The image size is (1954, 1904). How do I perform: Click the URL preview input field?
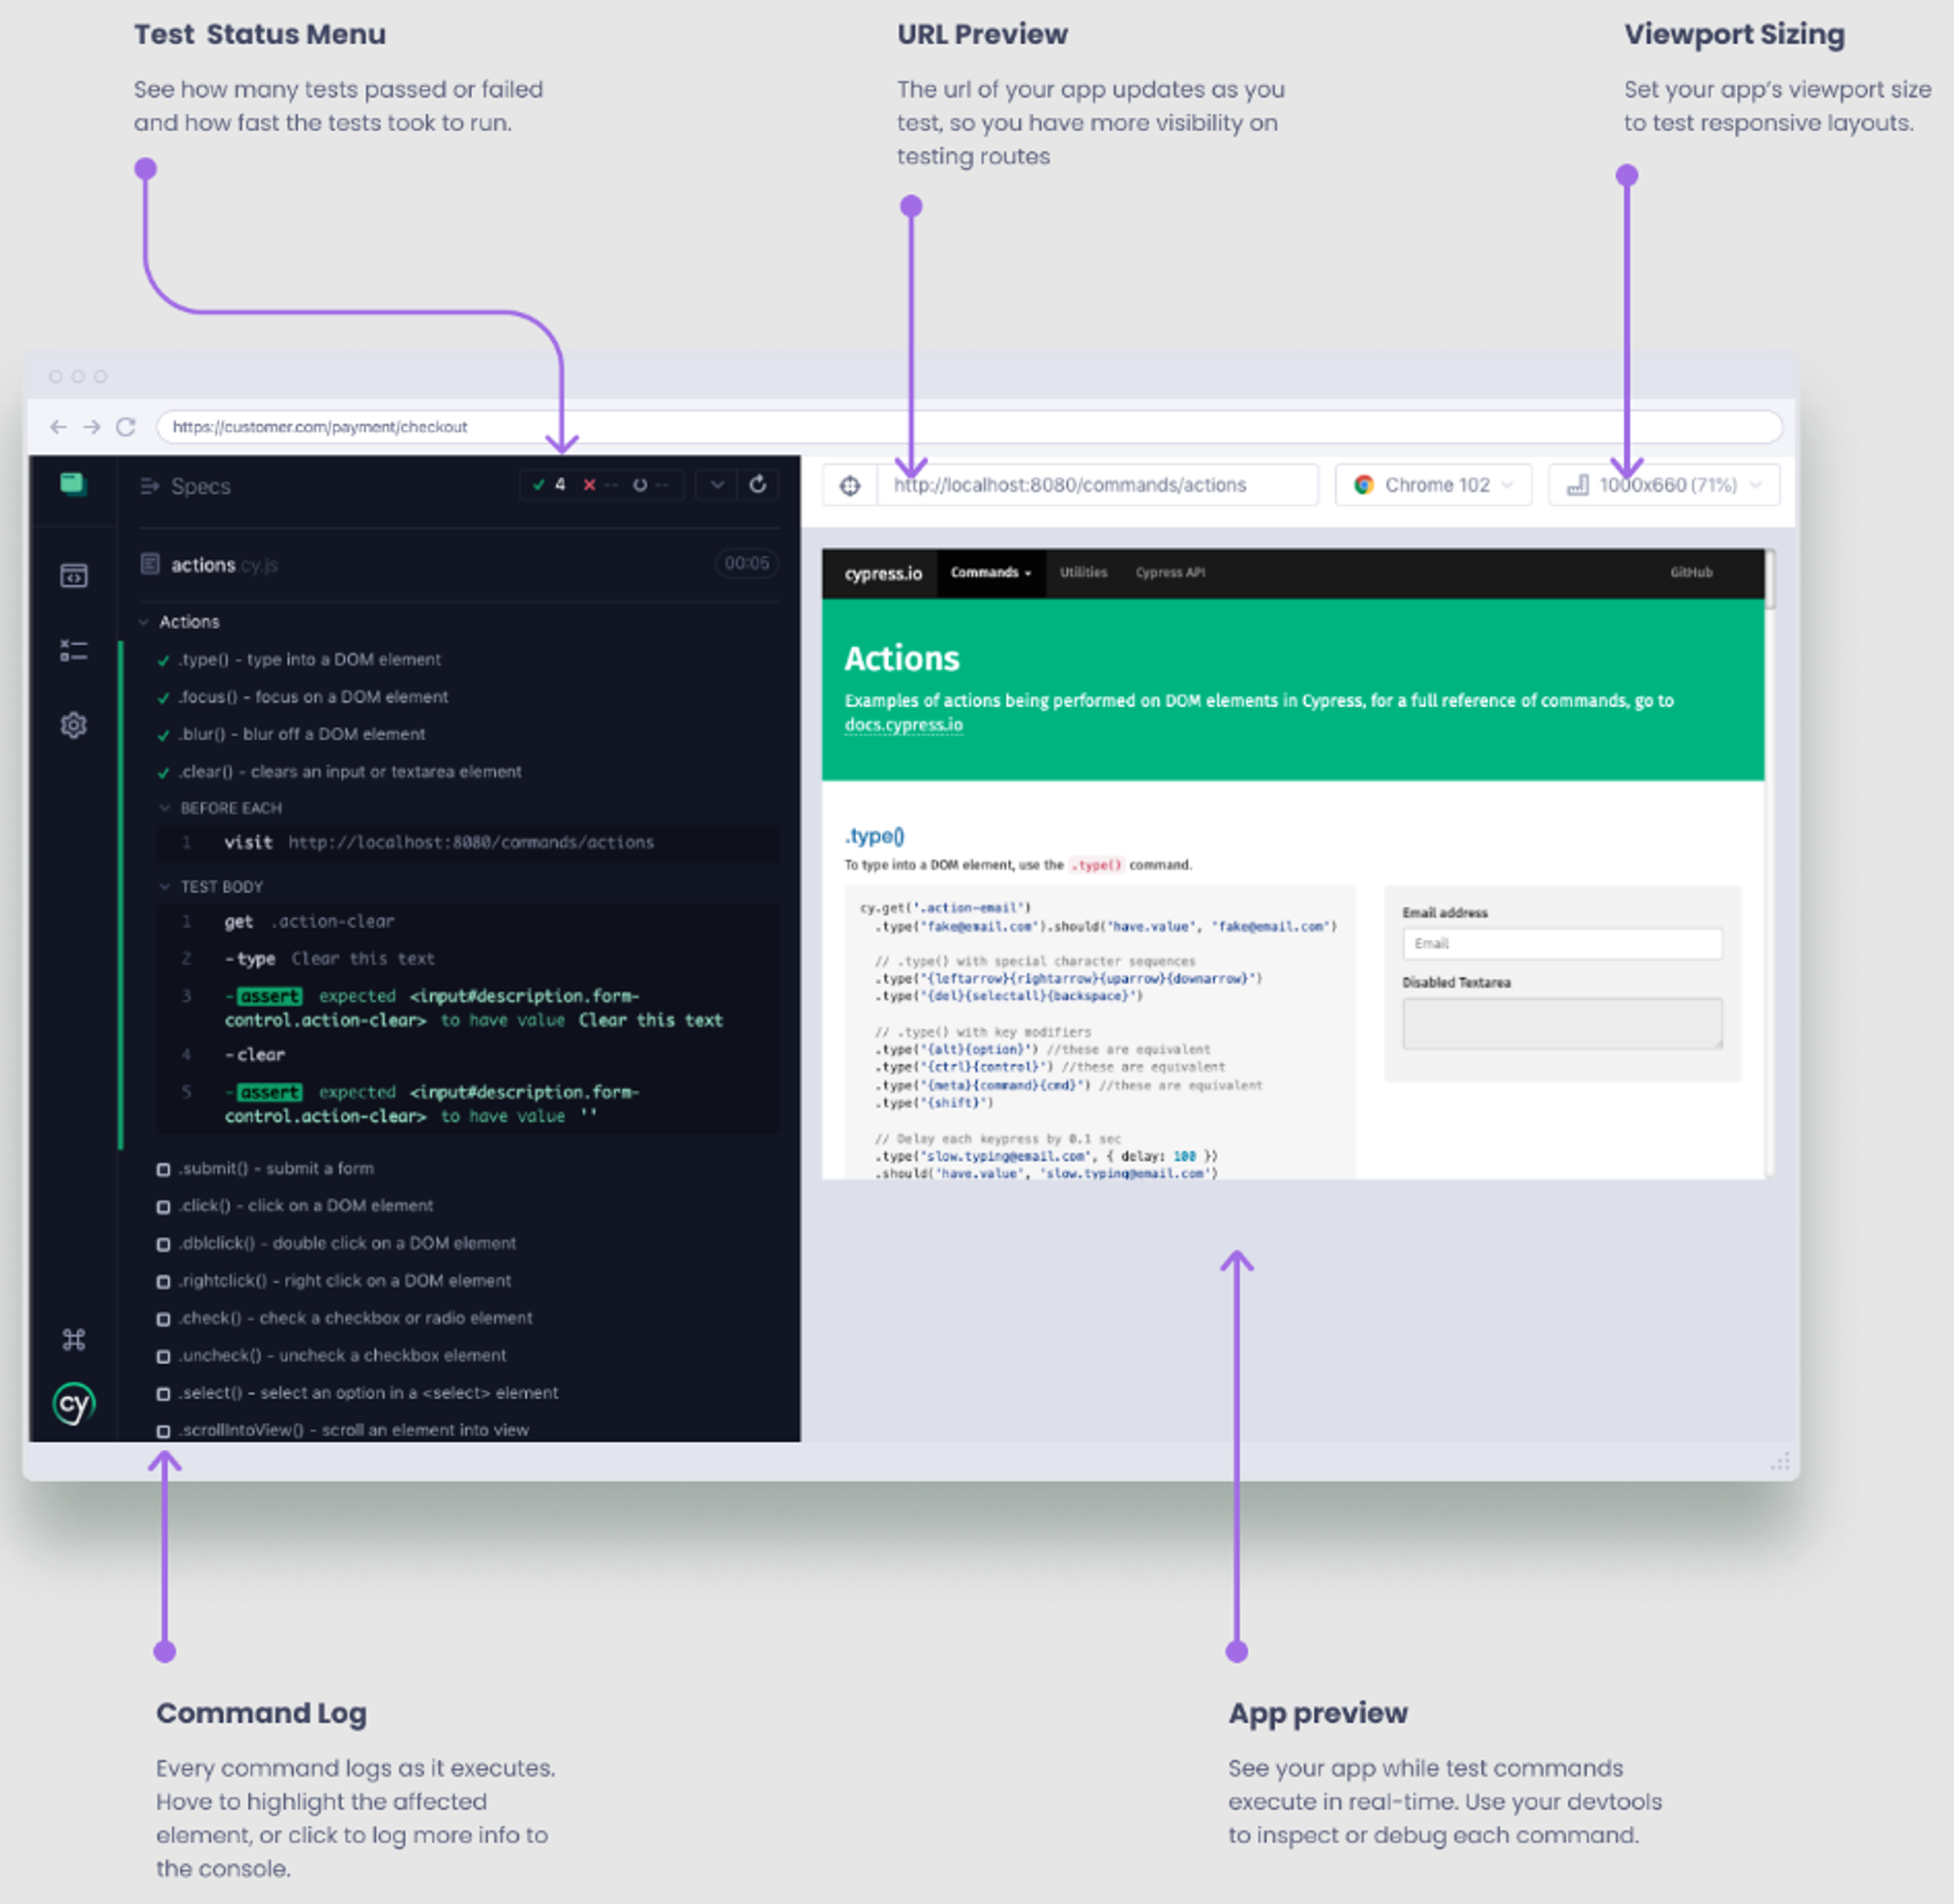(x=1095, y=485)
